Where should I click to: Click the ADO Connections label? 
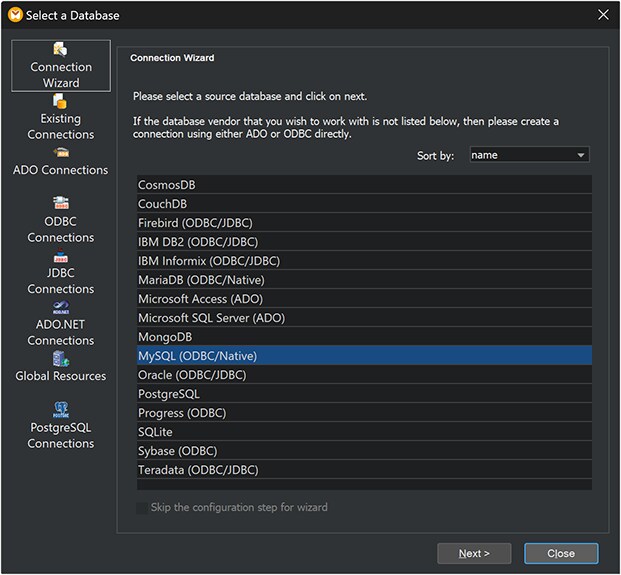(x=61, y=170)
